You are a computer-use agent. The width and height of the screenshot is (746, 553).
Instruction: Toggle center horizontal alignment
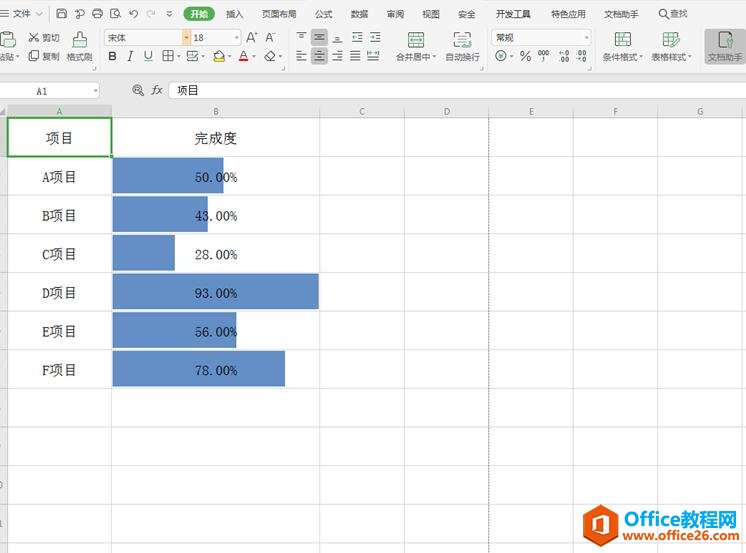319,56
